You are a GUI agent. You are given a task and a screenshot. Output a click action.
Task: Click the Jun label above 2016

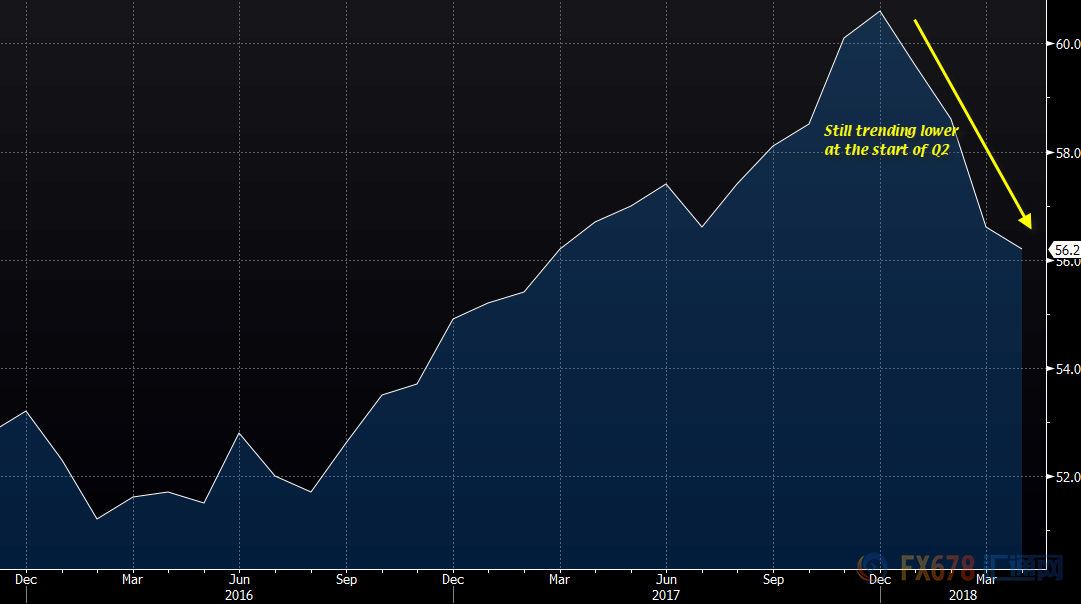239,579
